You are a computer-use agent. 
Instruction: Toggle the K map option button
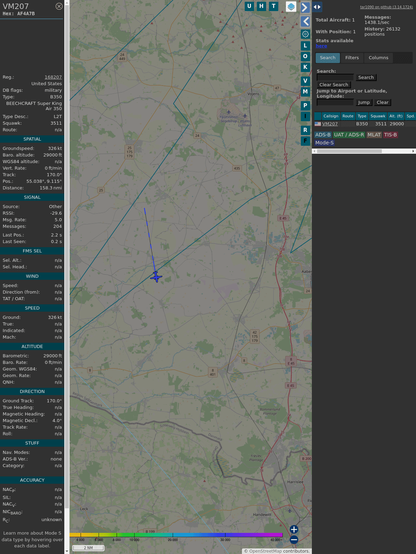[x=305, y=67]
